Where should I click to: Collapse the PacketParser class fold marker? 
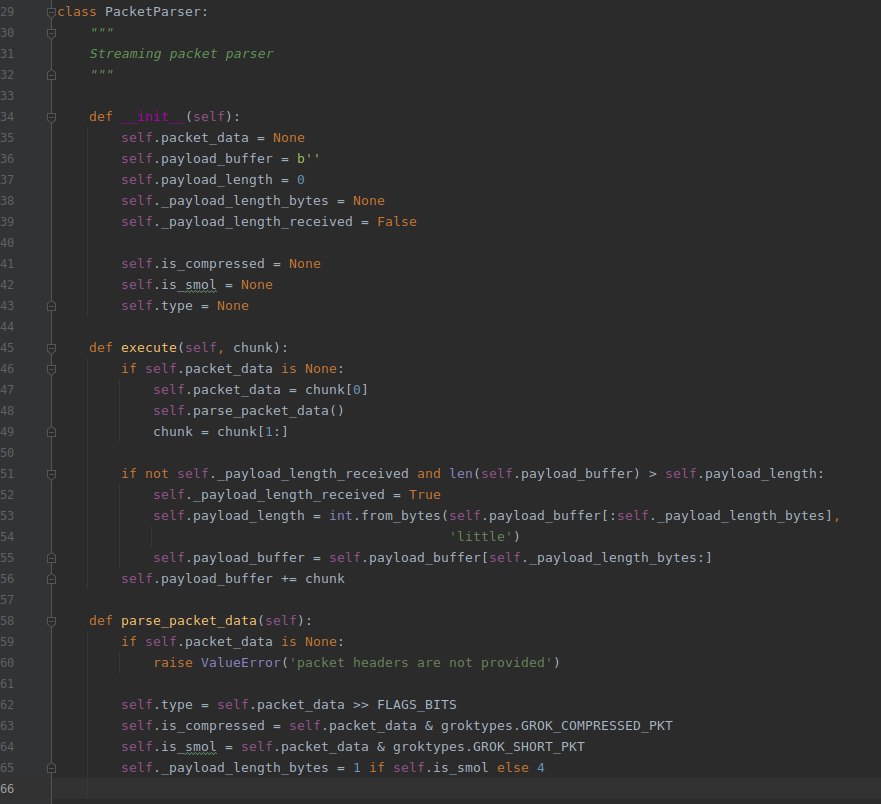point(51,12)
